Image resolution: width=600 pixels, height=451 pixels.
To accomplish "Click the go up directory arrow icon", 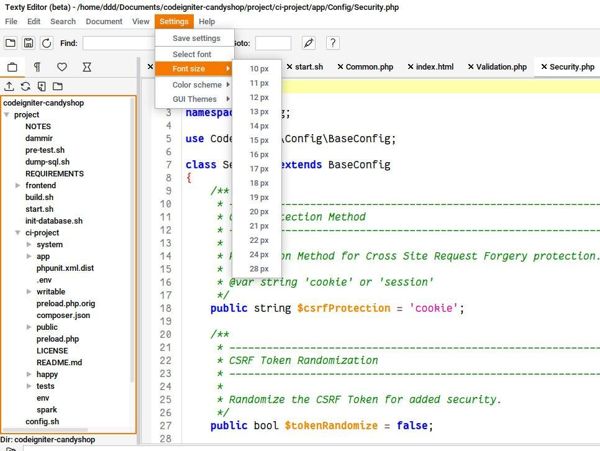I will click(x=10, y=87).
